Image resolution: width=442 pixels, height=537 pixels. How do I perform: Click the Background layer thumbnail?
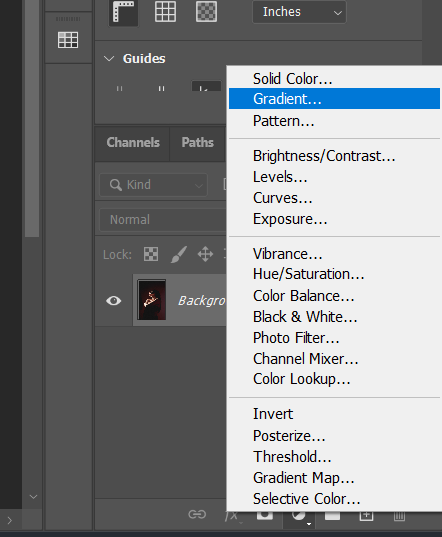click(152, 300)
